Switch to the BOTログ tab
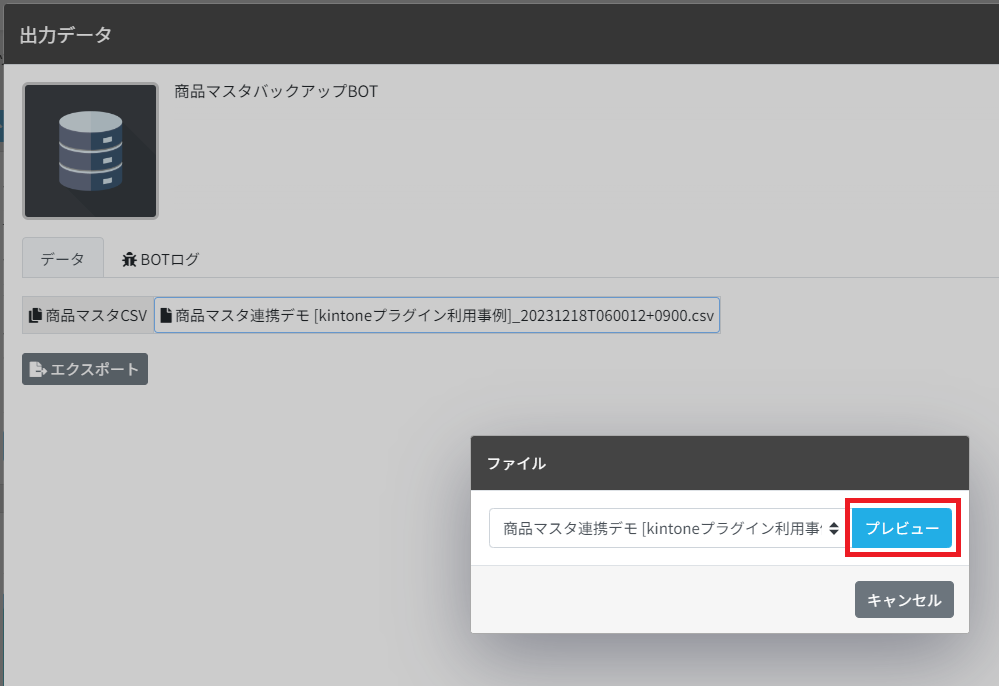The height and width of the screenshot is (686, 999). [x=161, y=259]
